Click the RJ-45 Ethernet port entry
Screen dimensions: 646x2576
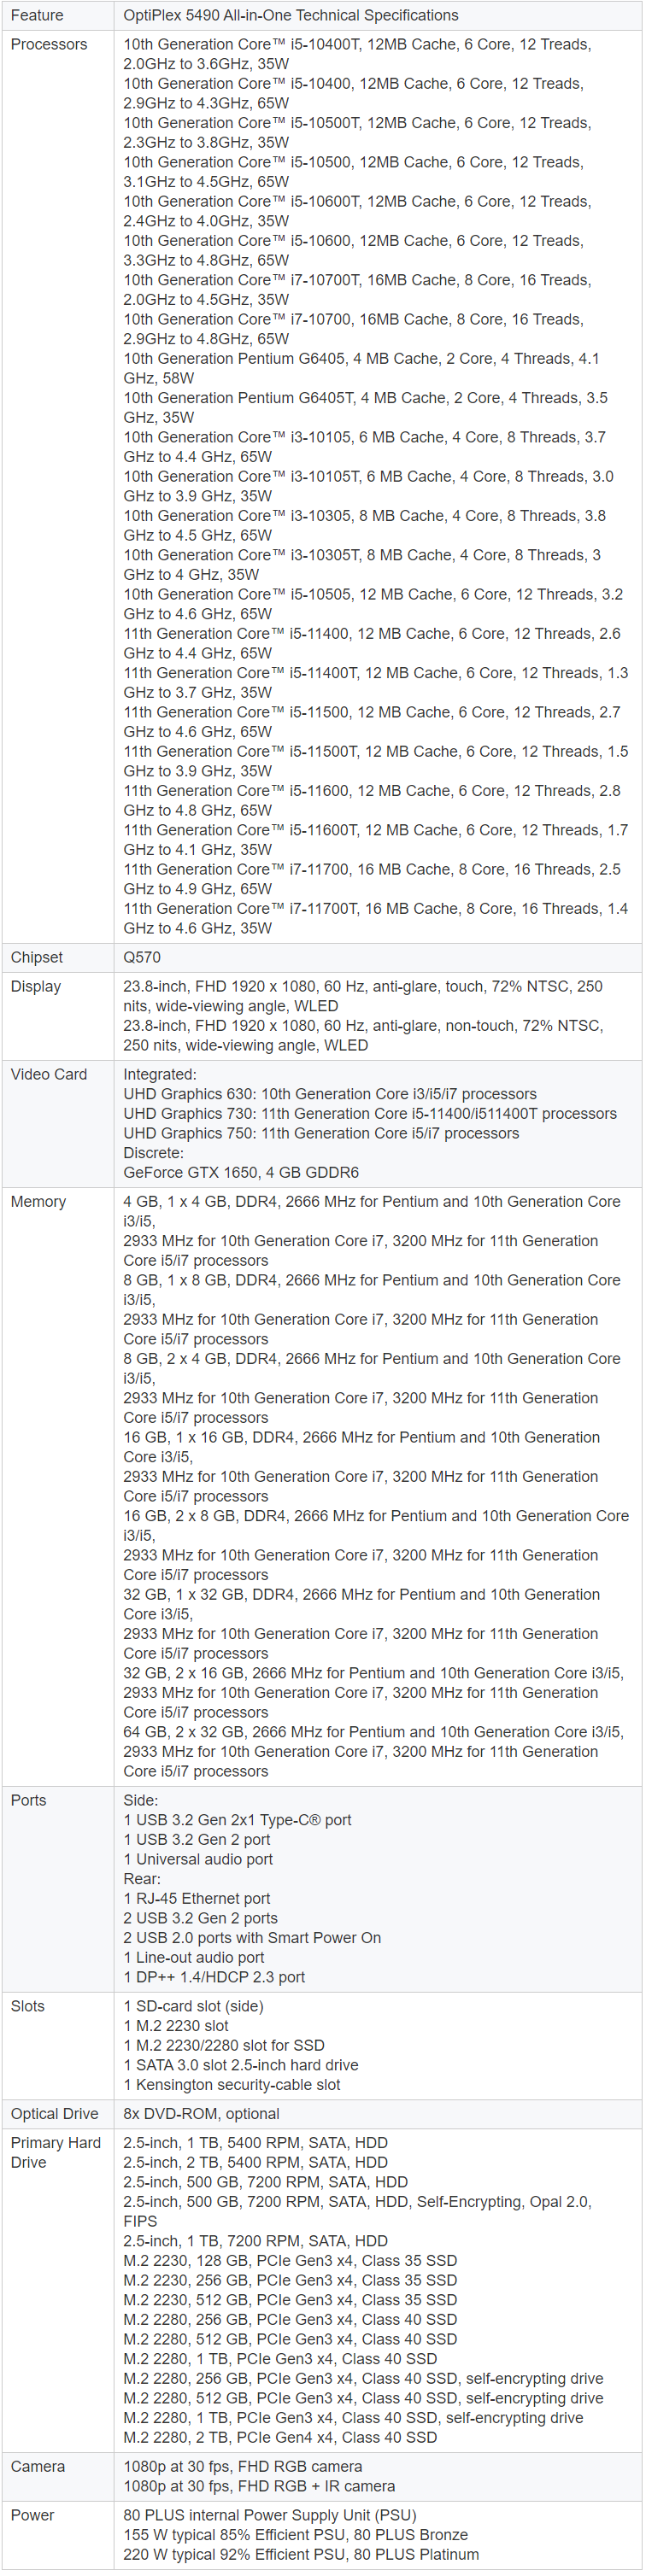pyautogui.click(x=197, y=1898)
